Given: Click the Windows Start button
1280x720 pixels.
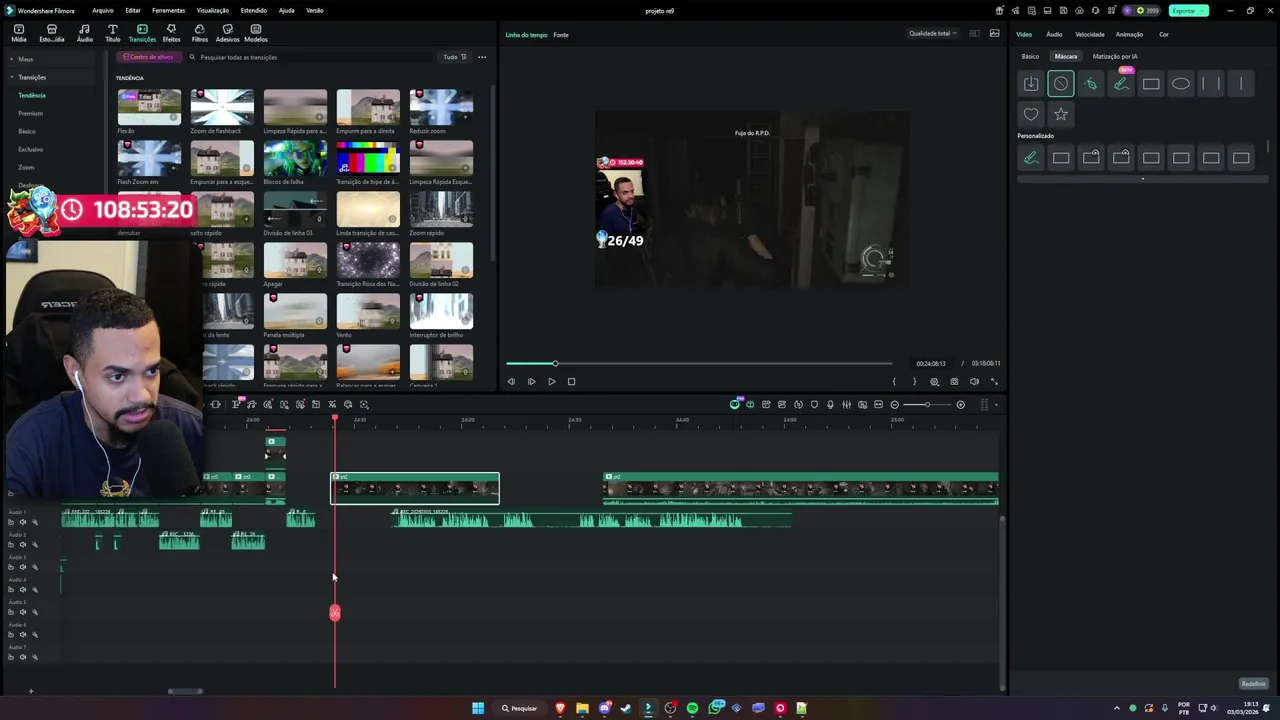Looking at the screenshot, I should [478, 708].
